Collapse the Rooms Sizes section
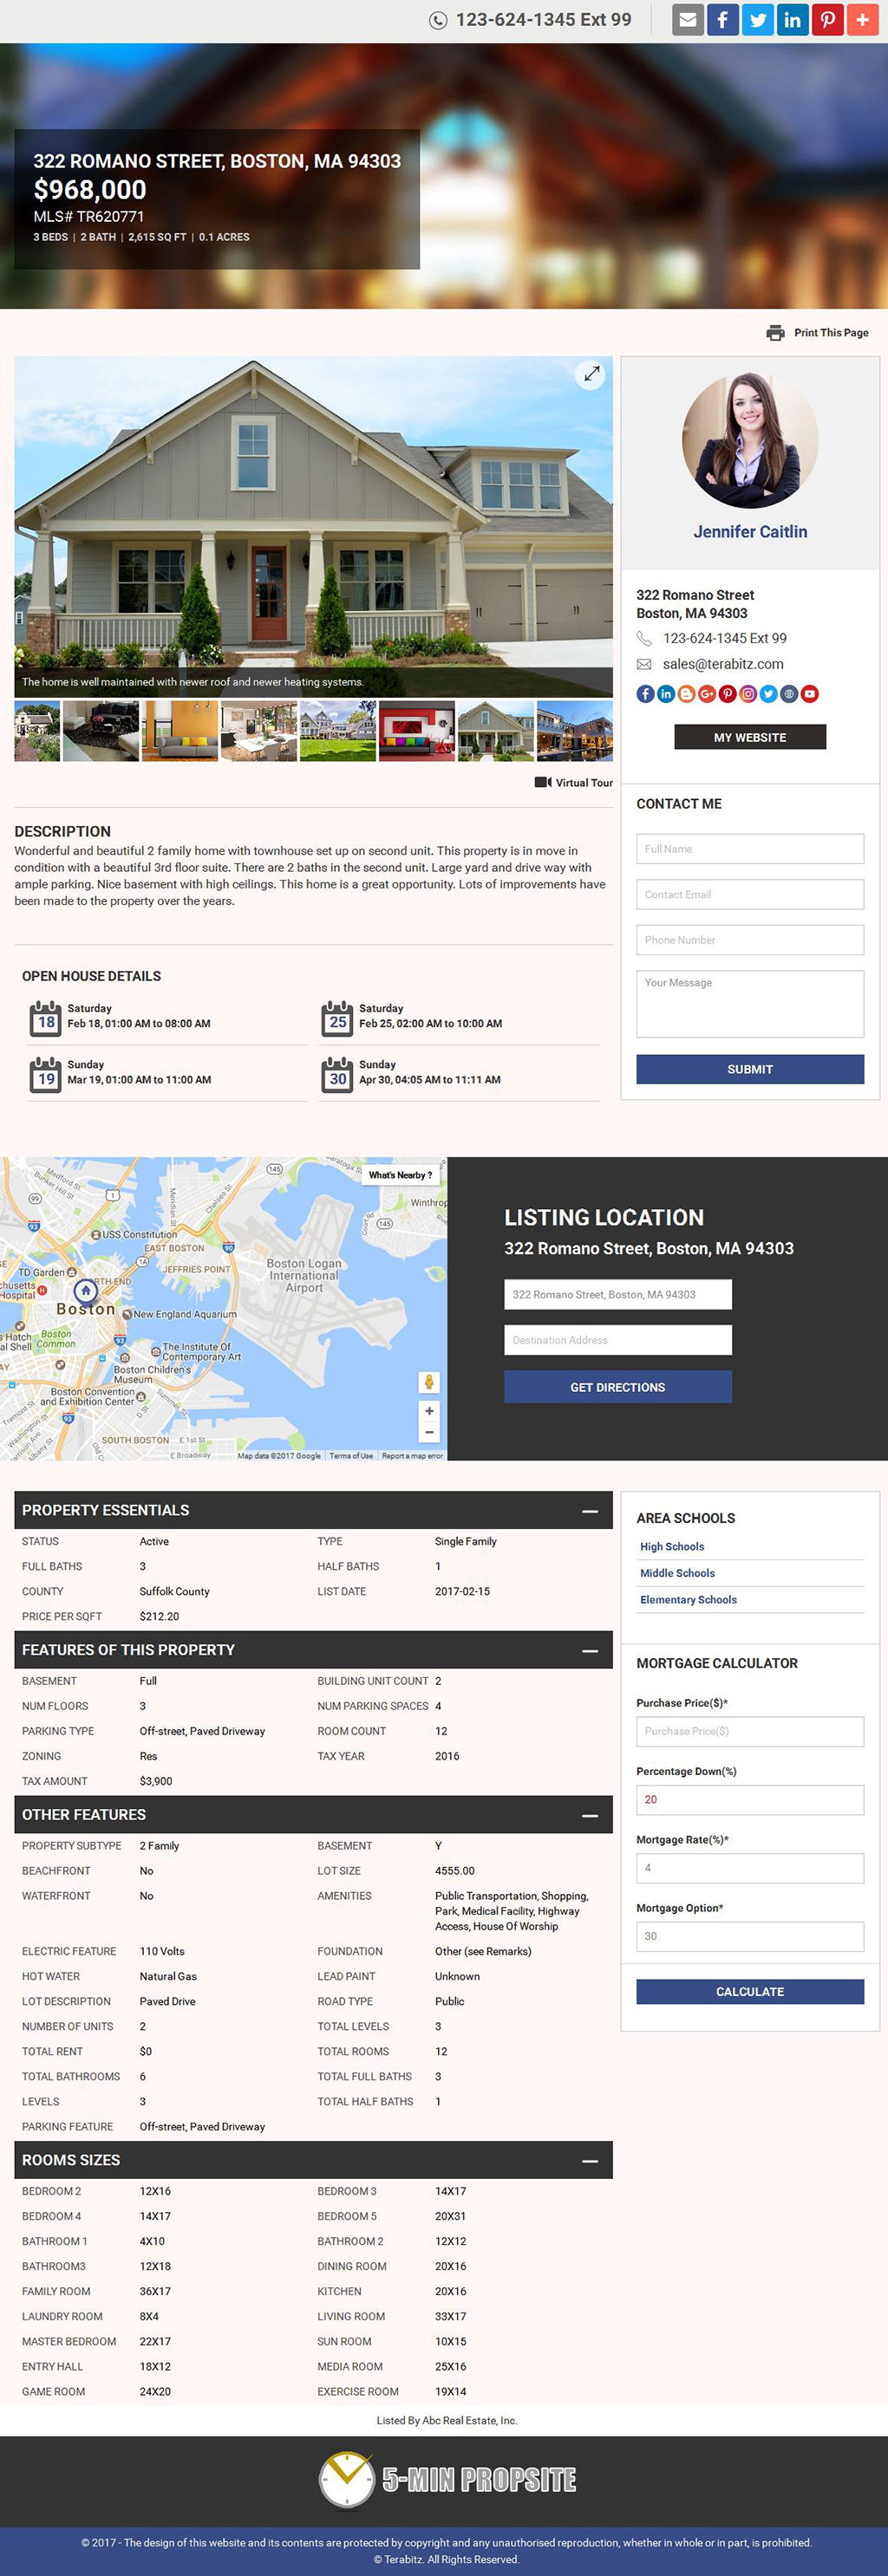The image size is (888, 2576). coord(590,2162)
